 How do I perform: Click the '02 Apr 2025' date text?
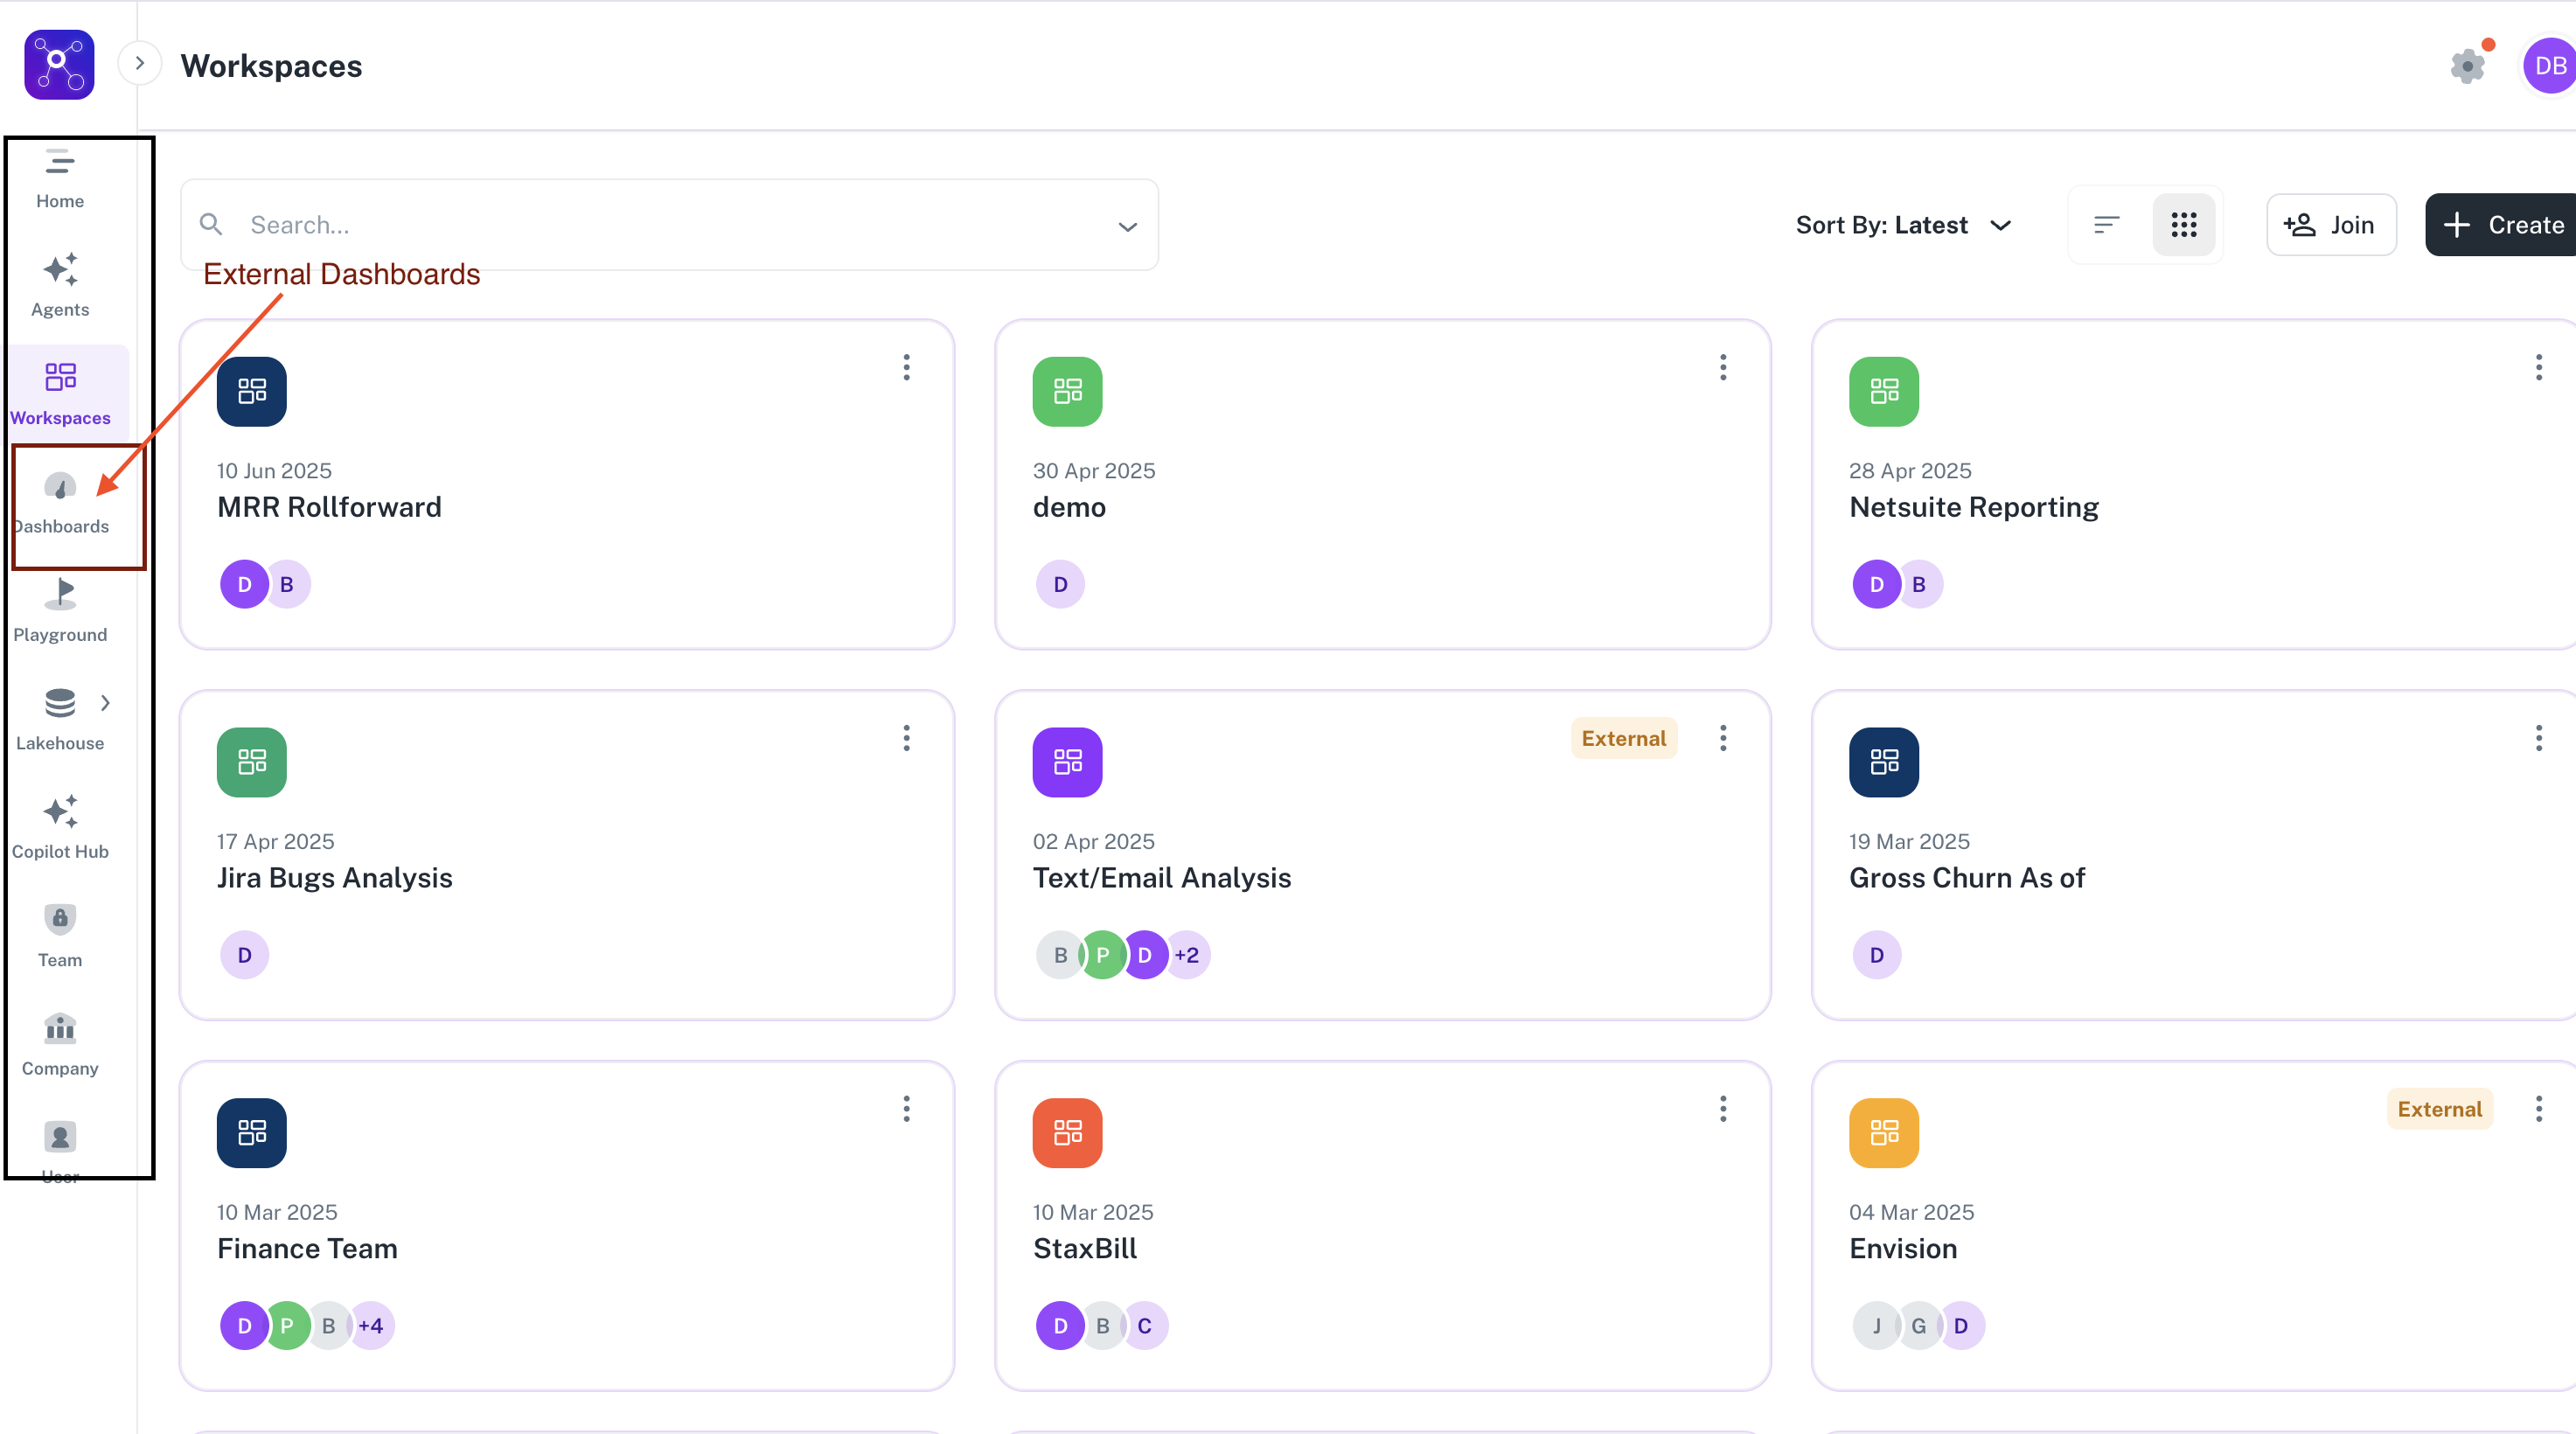pyautogui.click(x=1094, y=841)
